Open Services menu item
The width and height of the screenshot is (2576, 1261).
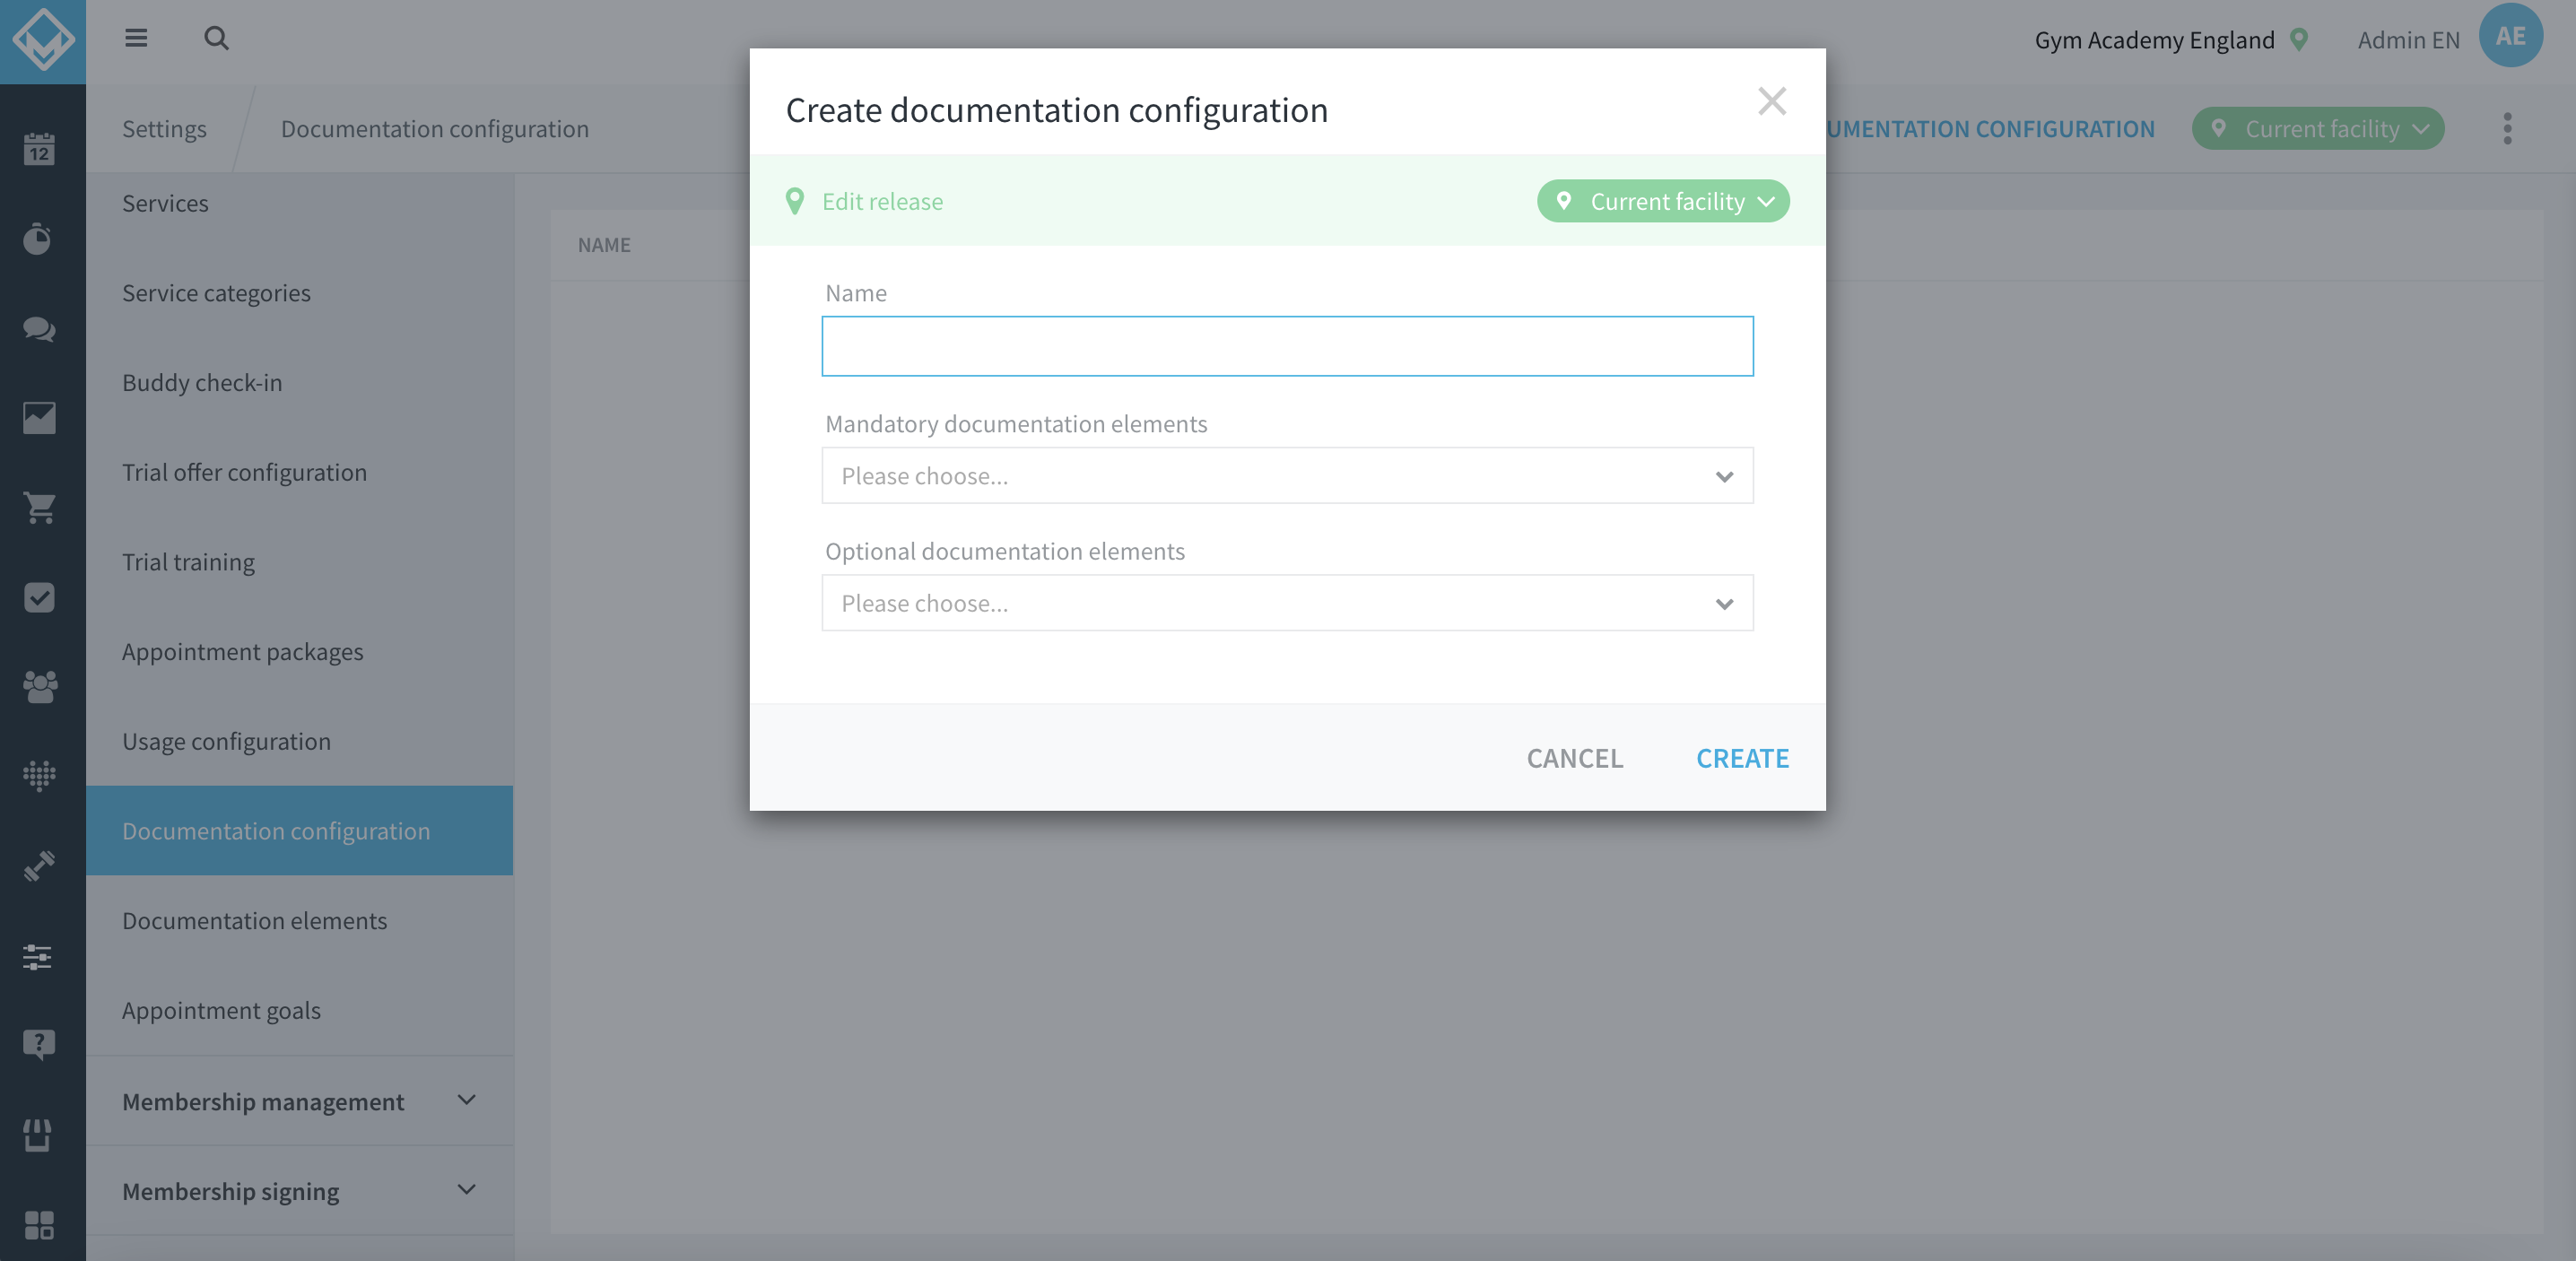coord(299,203)
